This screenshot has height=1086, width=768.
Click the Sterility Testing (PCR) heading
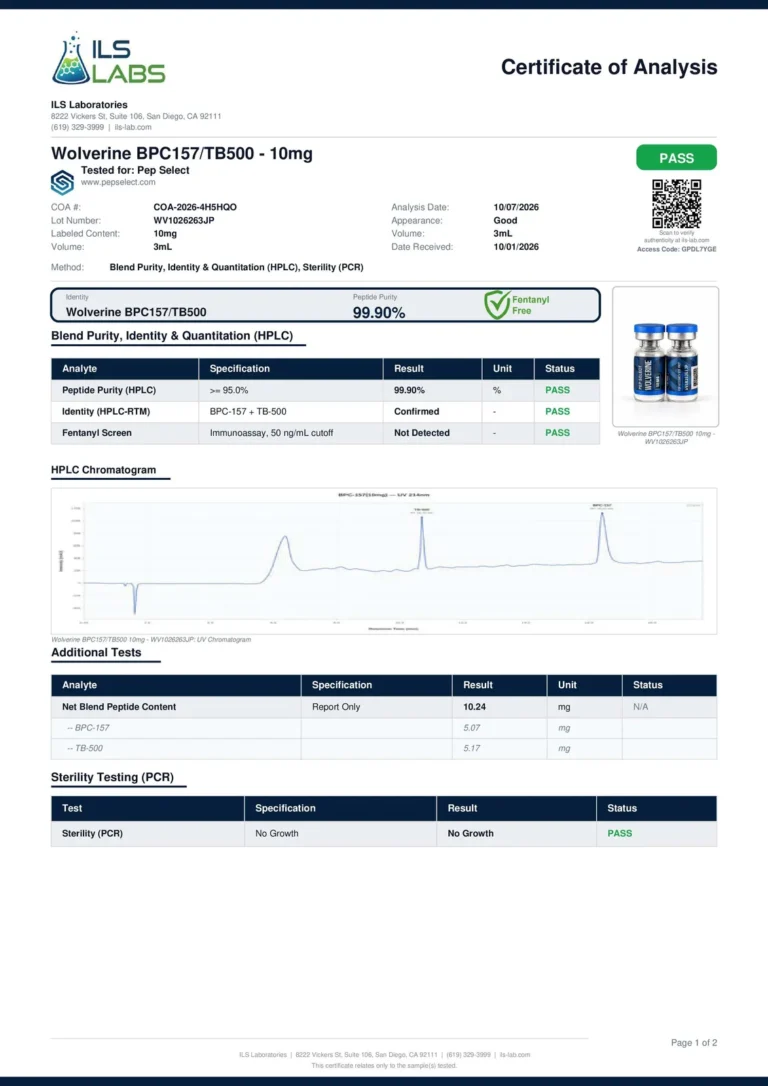(112, 777)
